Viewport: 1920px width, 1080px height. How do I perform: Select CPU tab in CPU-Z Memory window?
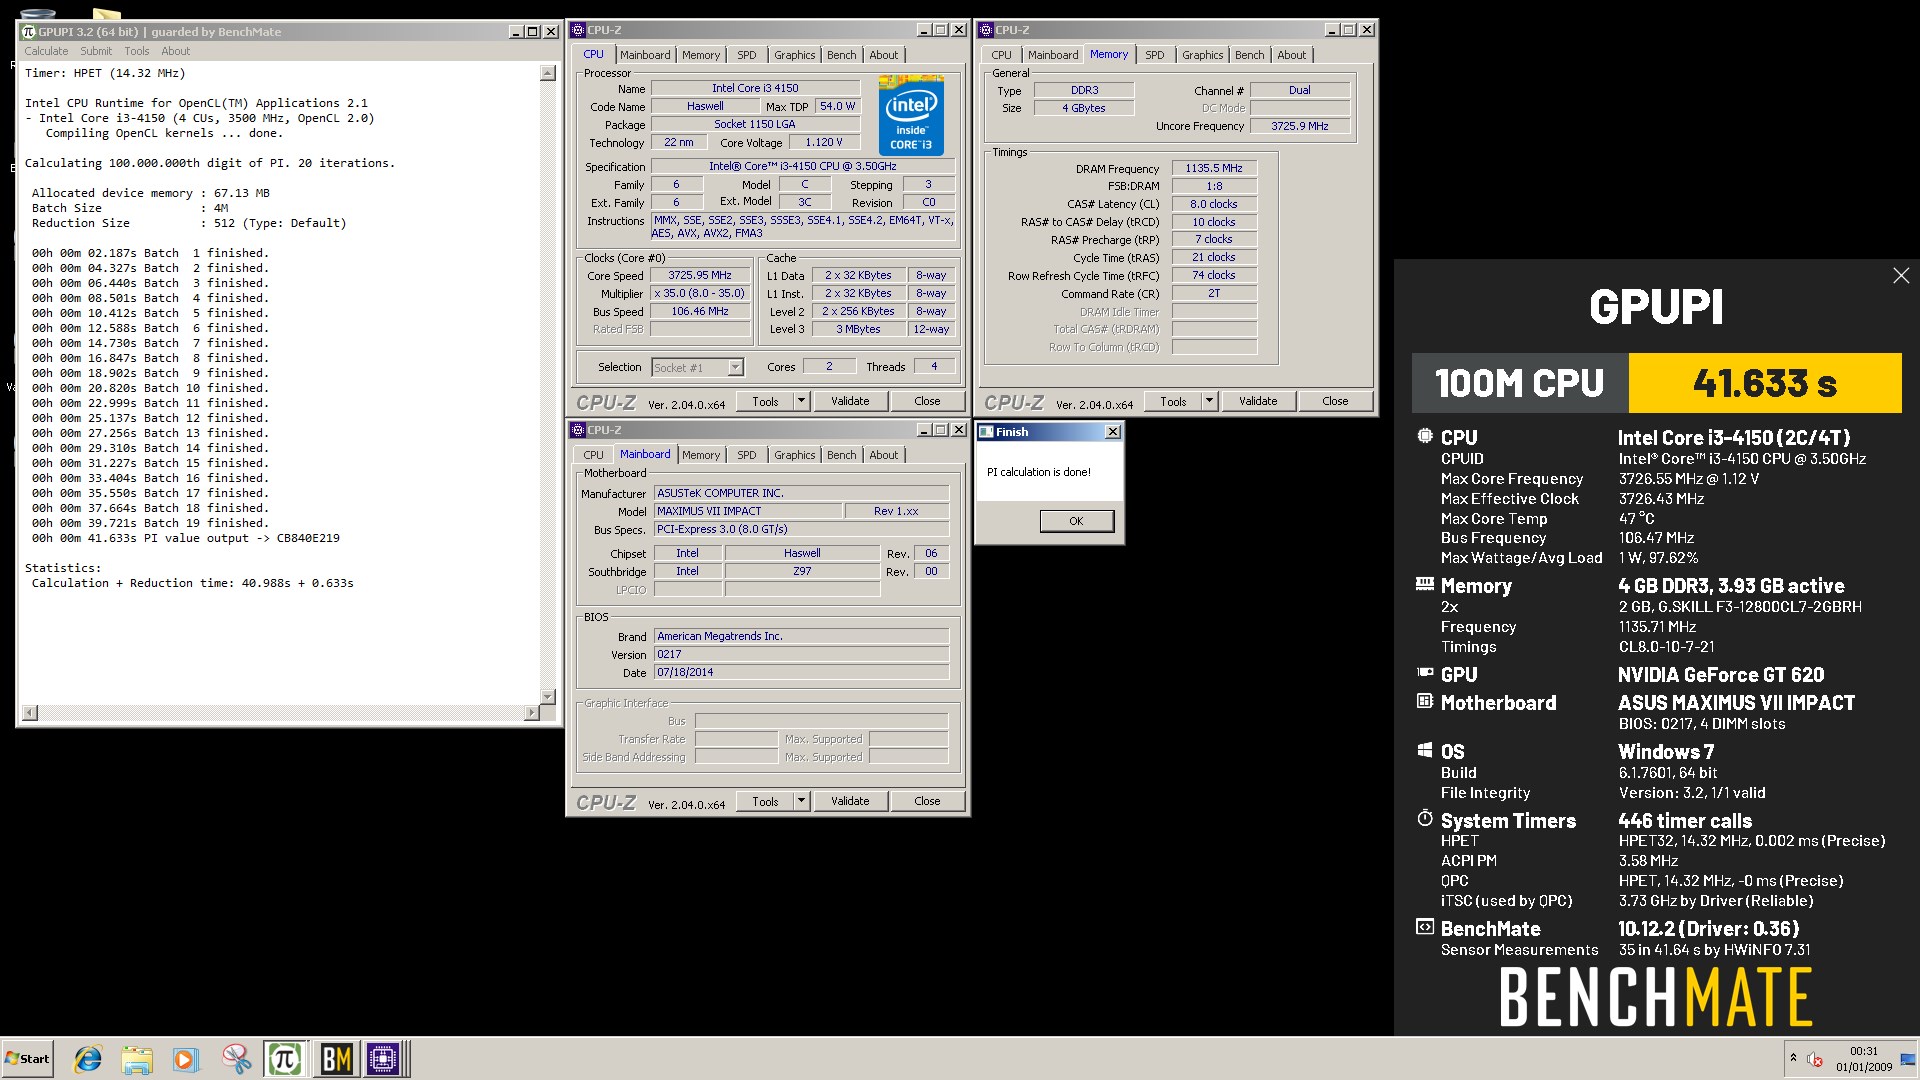[x=1001, y=55]
